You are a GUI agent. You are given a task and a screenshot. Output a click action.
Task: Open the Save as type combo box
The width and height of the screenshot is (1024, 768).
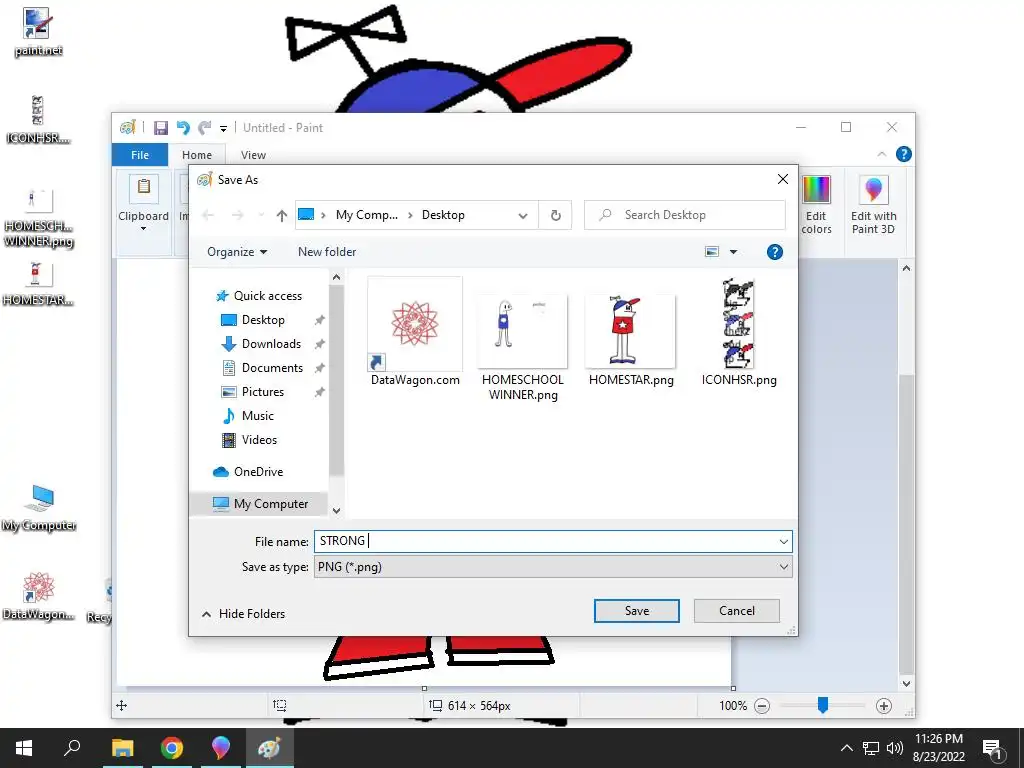click(x=553, y=567)
